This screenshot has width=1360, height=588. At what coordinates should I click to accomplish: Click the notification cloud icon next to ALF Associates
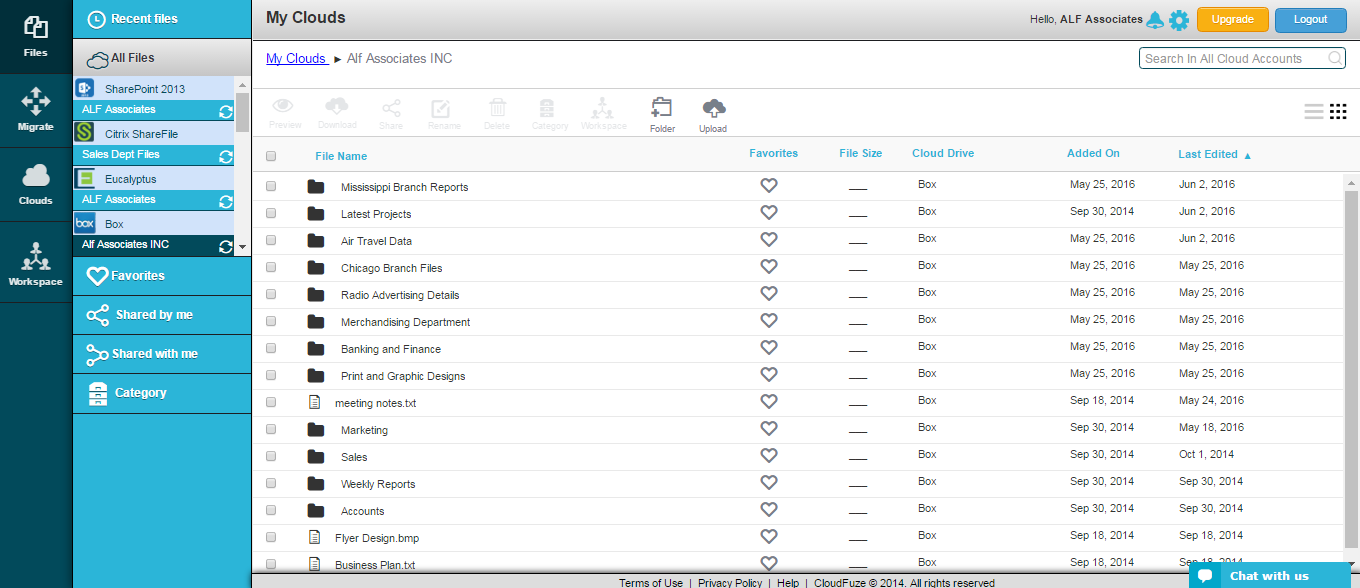1156,19
